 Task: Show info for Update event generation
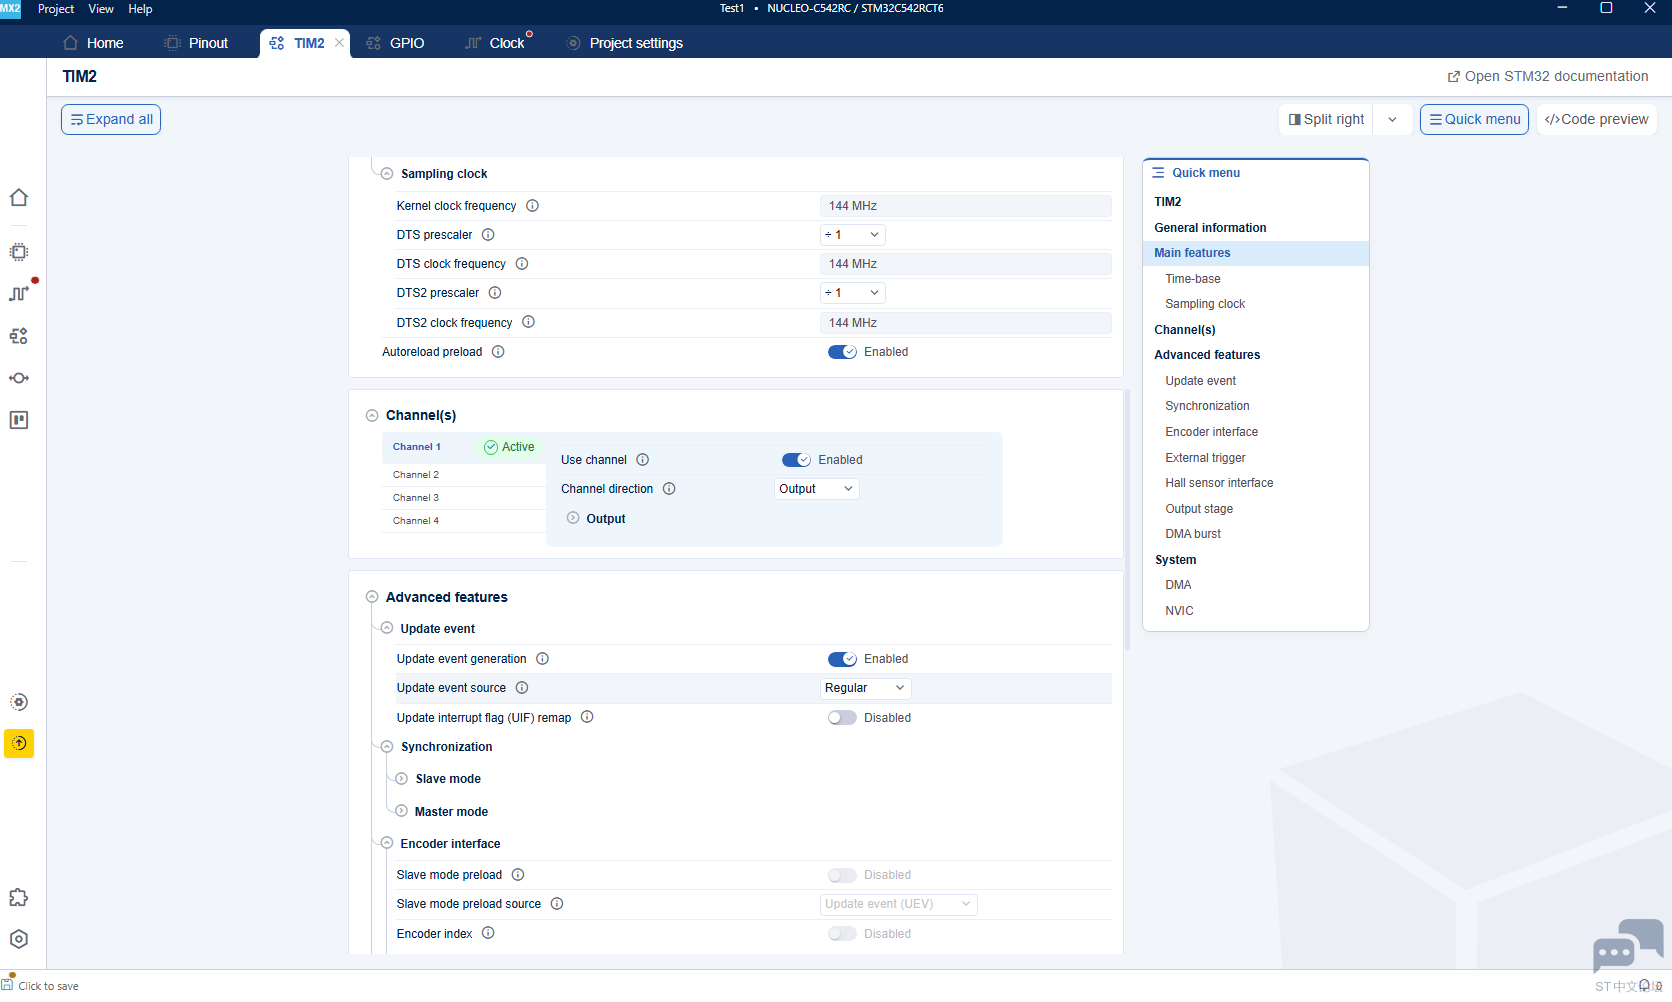tap(542, 659)
